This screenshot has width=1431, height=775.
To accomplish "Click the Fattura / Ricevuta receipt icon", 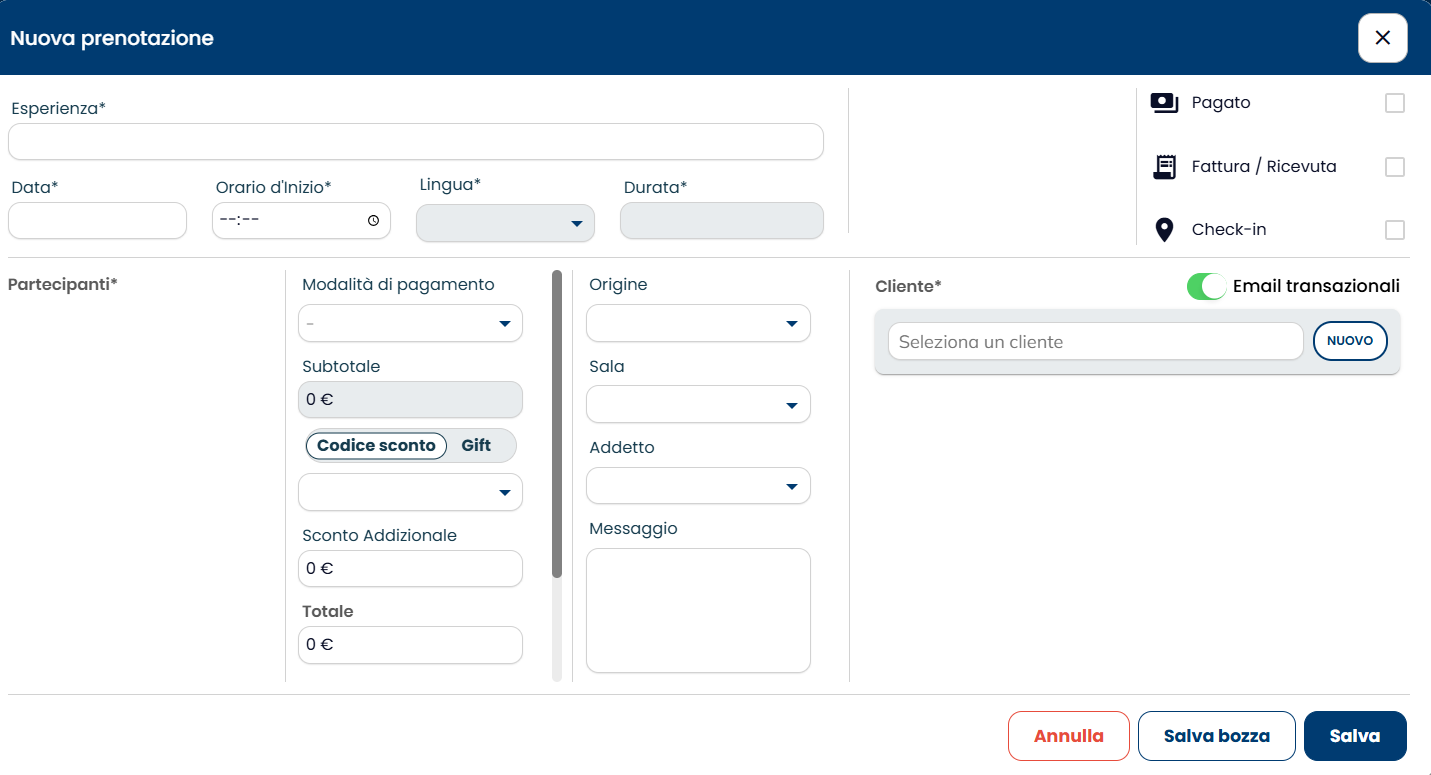I will [x=1164, y=167].
